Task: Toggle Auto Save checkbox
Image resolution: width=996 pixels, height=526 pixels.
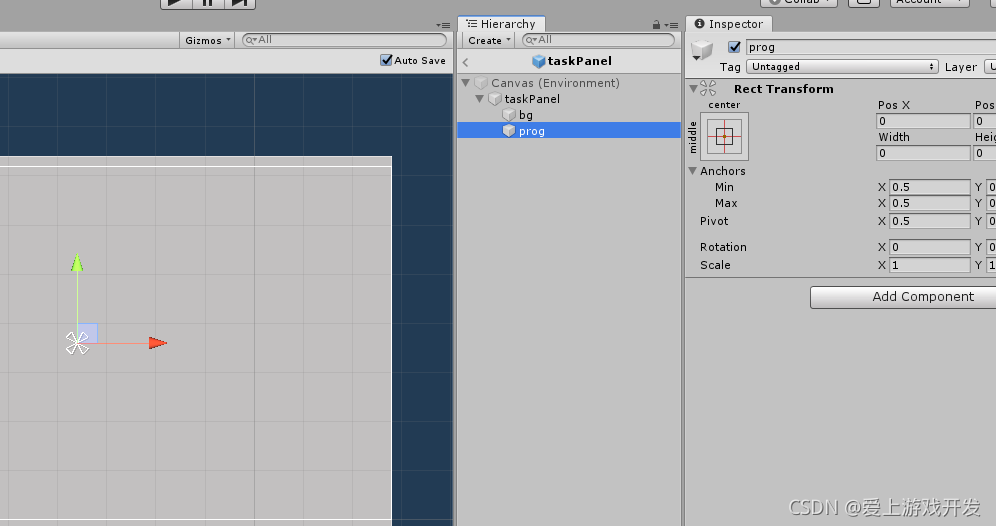Action: (x=386, y=60)
